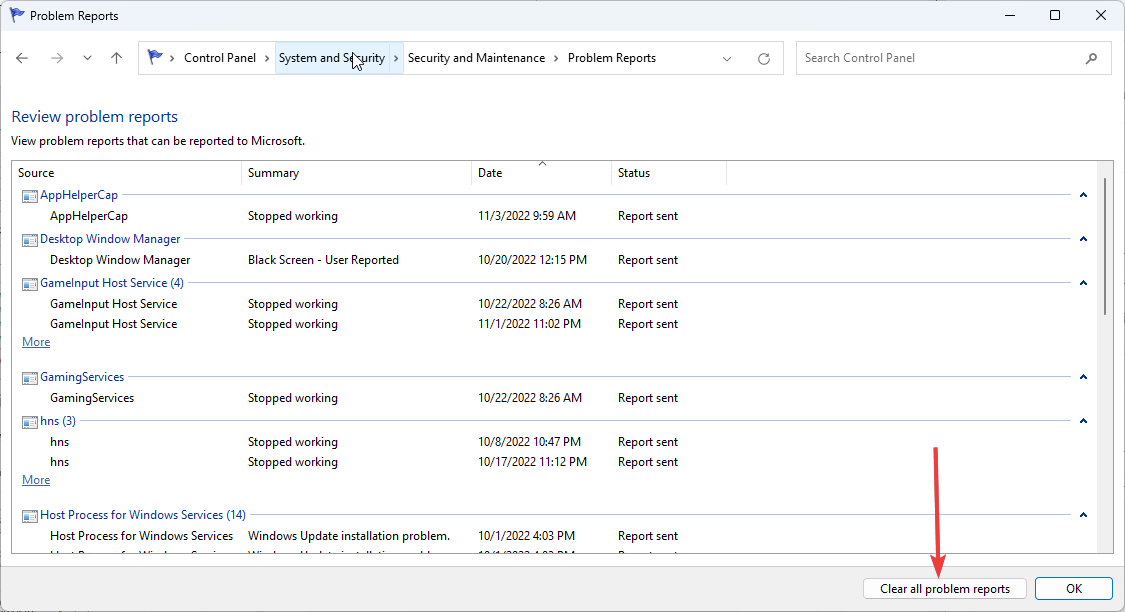Collapse Host Process for Windows Services group
This screenshot has width=1125, height=612.
(x=1083, y=515)
